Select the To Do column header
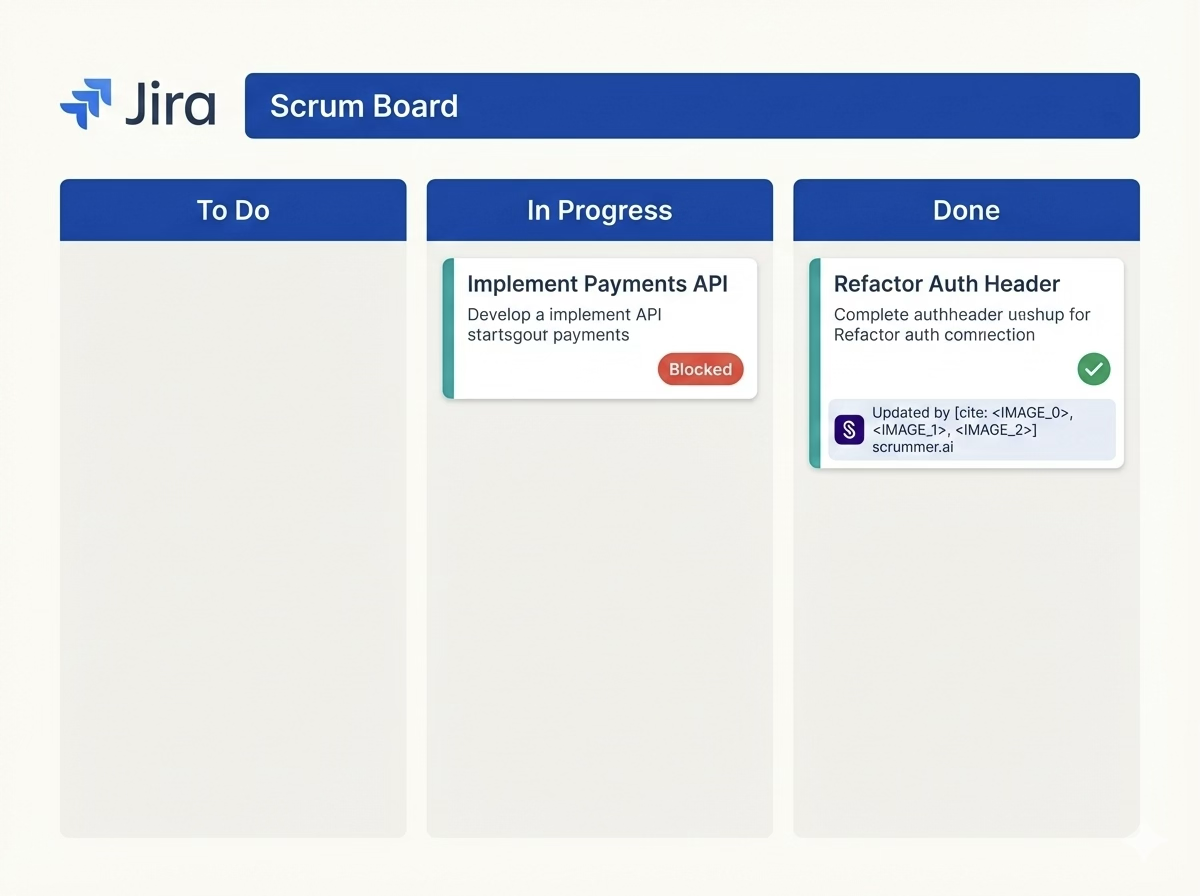 [233, 210]
